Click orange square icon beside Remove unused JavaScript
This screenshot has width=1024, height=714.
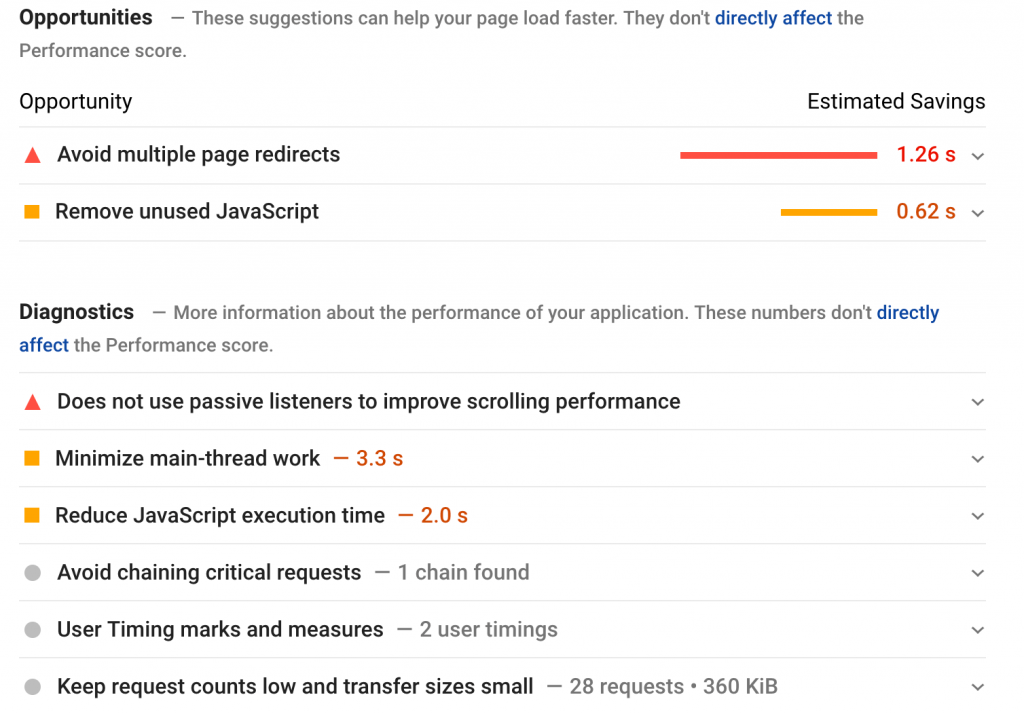point(32,212)
